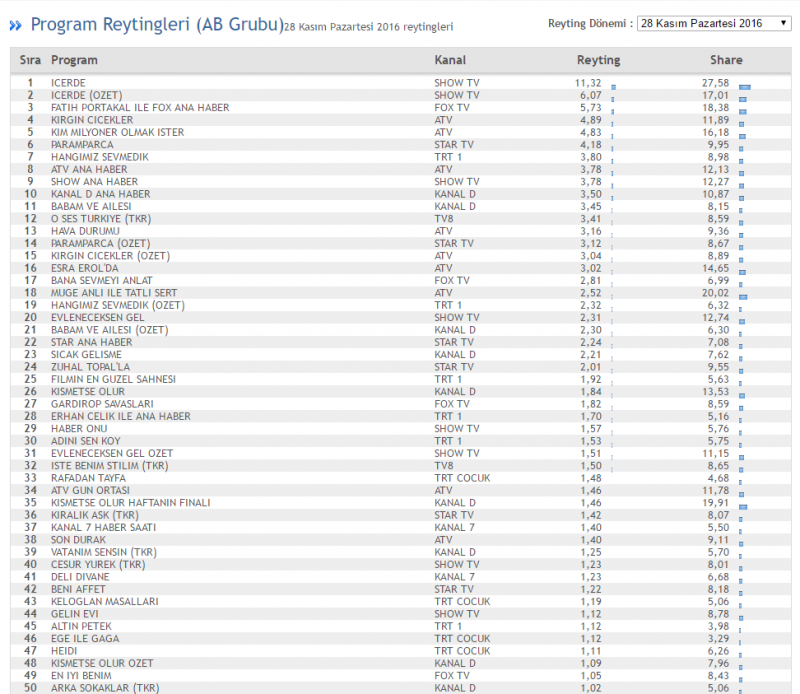Select the STAR ANA HABER program
Image resolution: width=800 pixels, height=694 pixels.
point(91,342)
